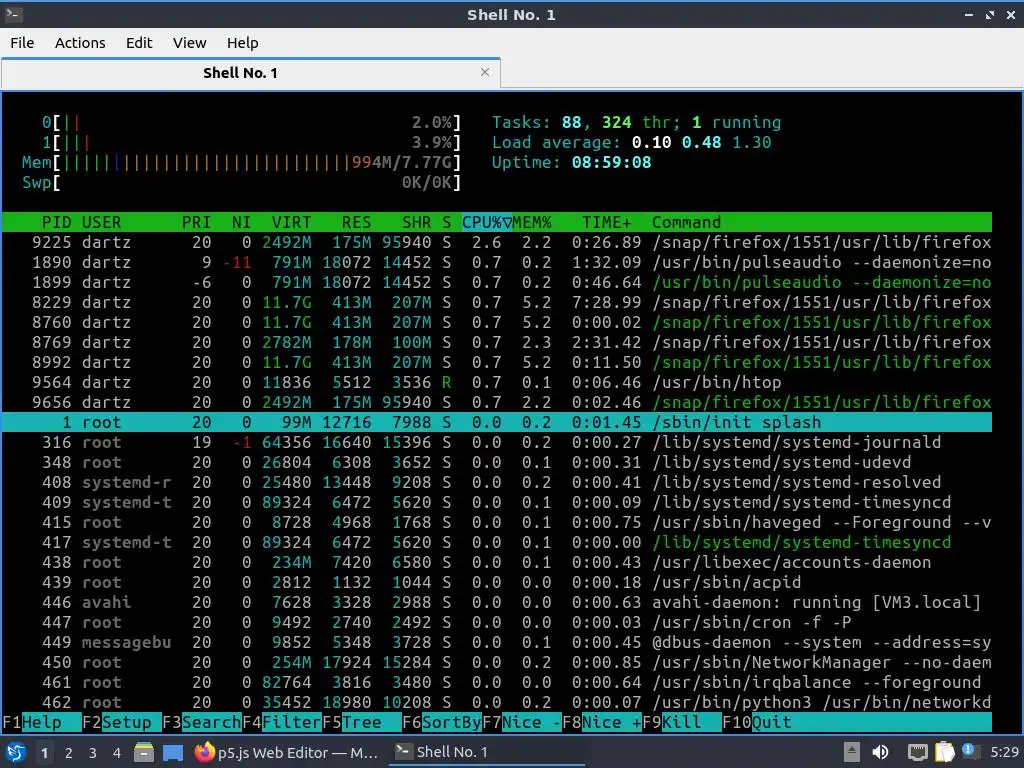Screen dimensions: 1024x768
Task: Open the volume control tray icon
Action: (x=880, y=752)
